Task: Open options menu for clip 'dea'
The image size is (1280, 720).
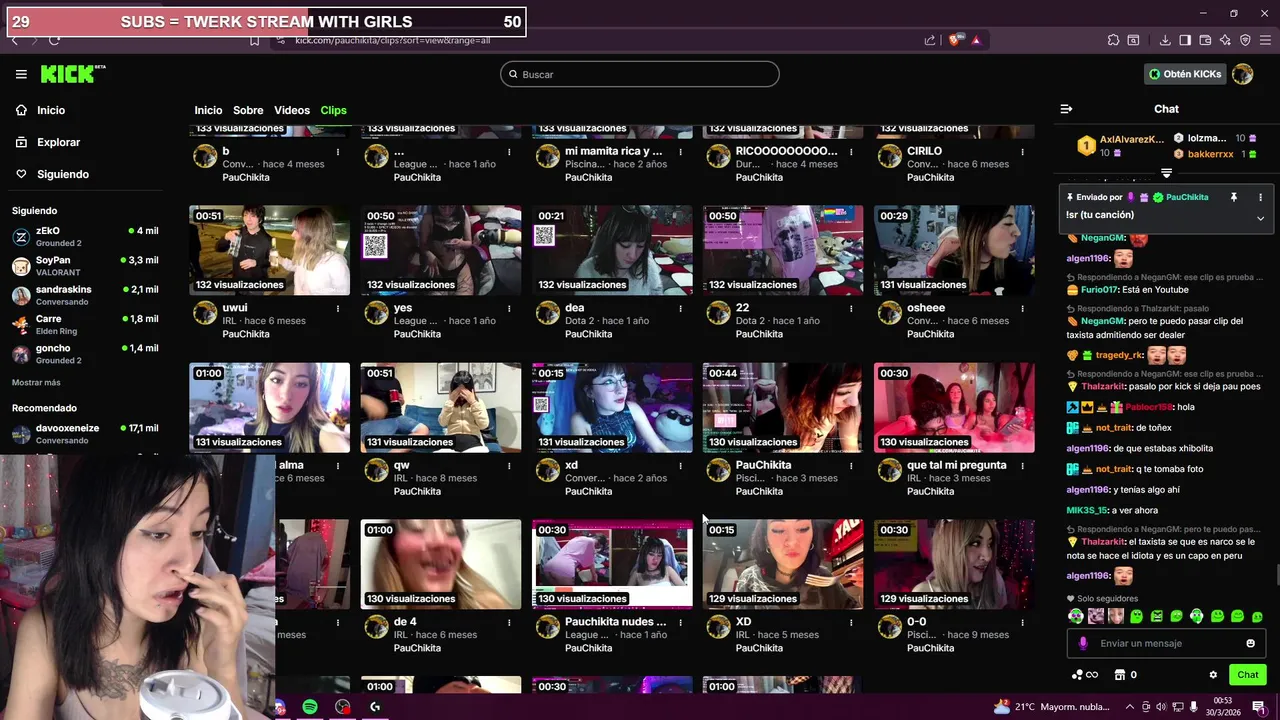Action: click(680, 309)
